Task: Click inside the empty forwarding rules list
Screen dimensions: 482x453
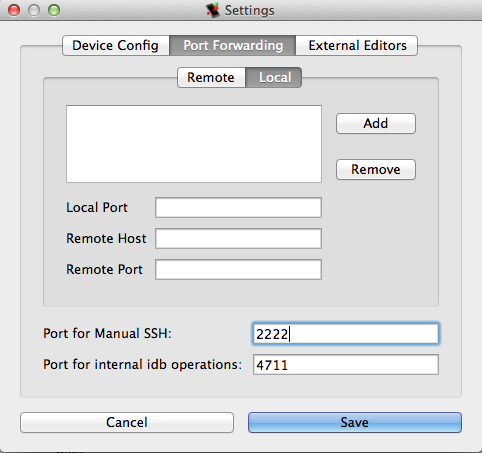Action: click(194, 144)
